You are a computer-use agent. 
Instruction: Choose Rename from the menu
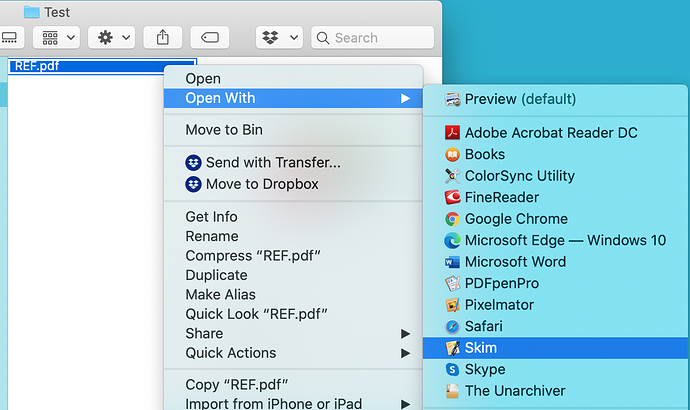click(293, 236)
